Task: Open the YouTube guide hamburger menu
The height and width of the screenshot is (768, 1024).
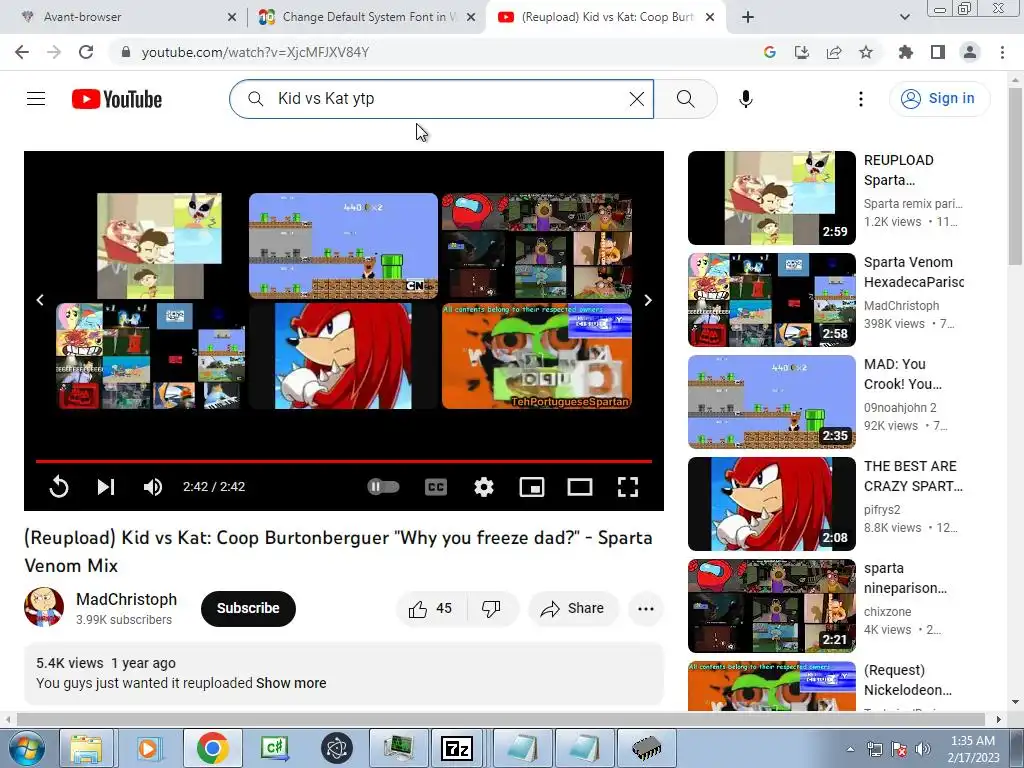Action: [x=36, y=99]
